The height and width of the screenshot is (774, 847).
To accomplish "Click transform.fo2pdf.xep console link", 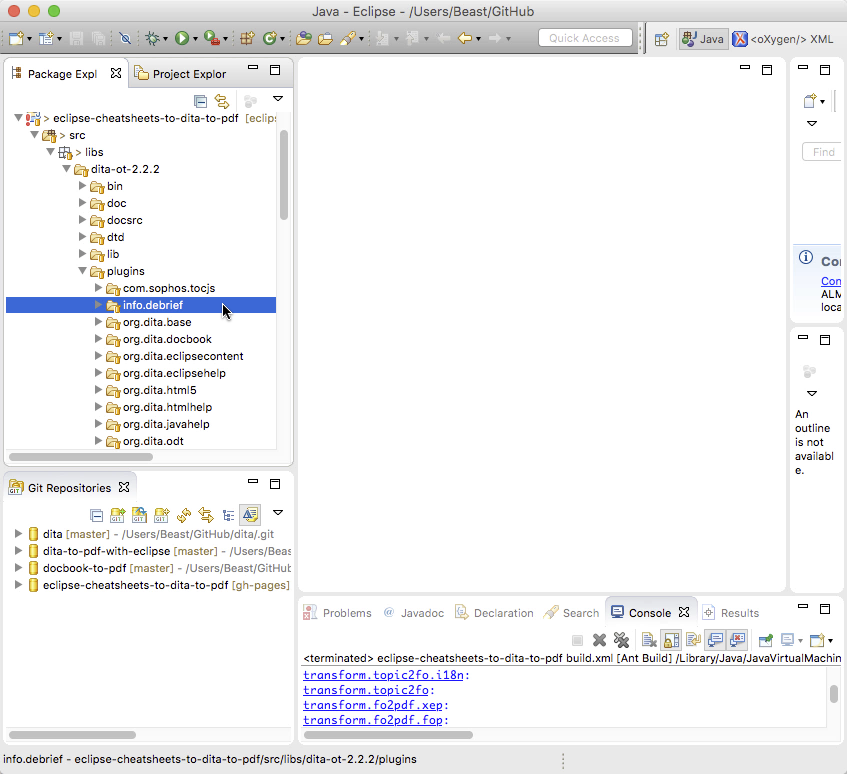I will [x=373, y=705].
